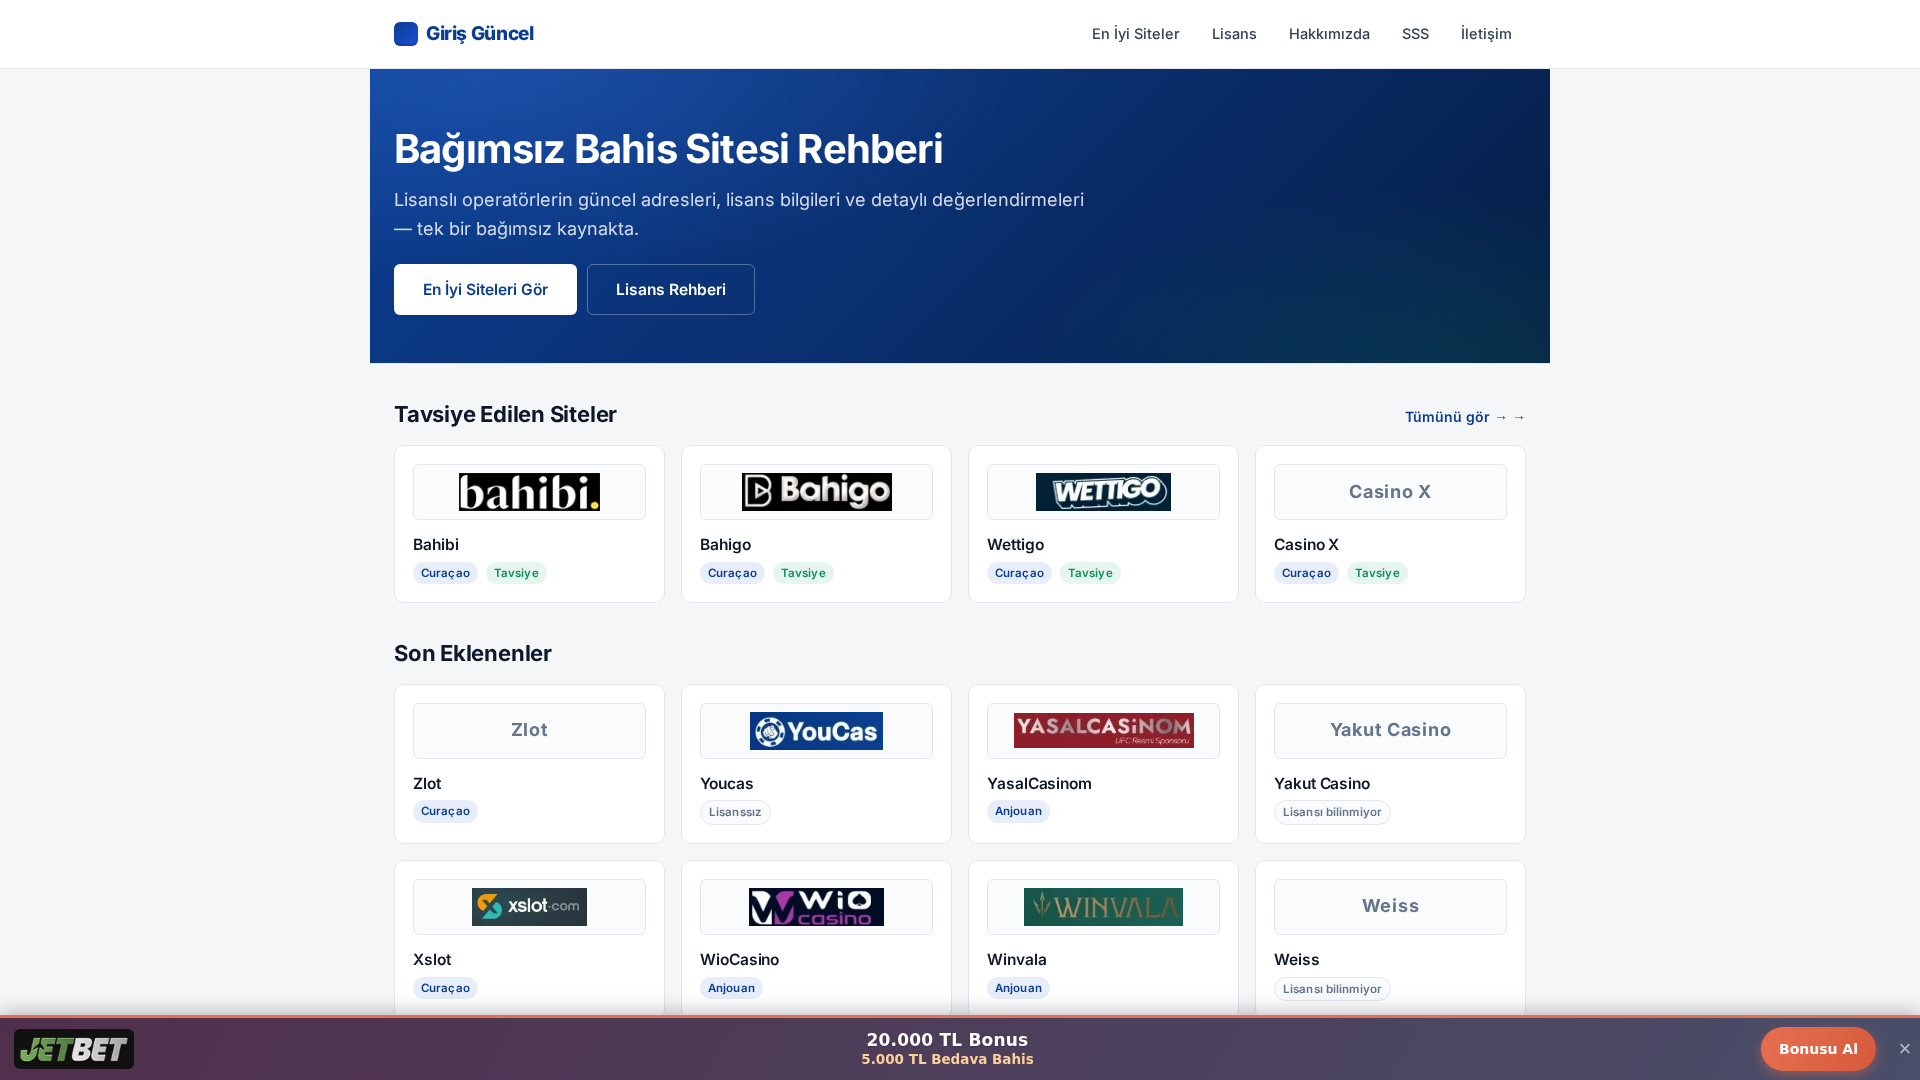The width and height of the screenshot is (1920, 1080).
Task: Click the Wio Casino logo image
Action: click(x=816, y=907)
